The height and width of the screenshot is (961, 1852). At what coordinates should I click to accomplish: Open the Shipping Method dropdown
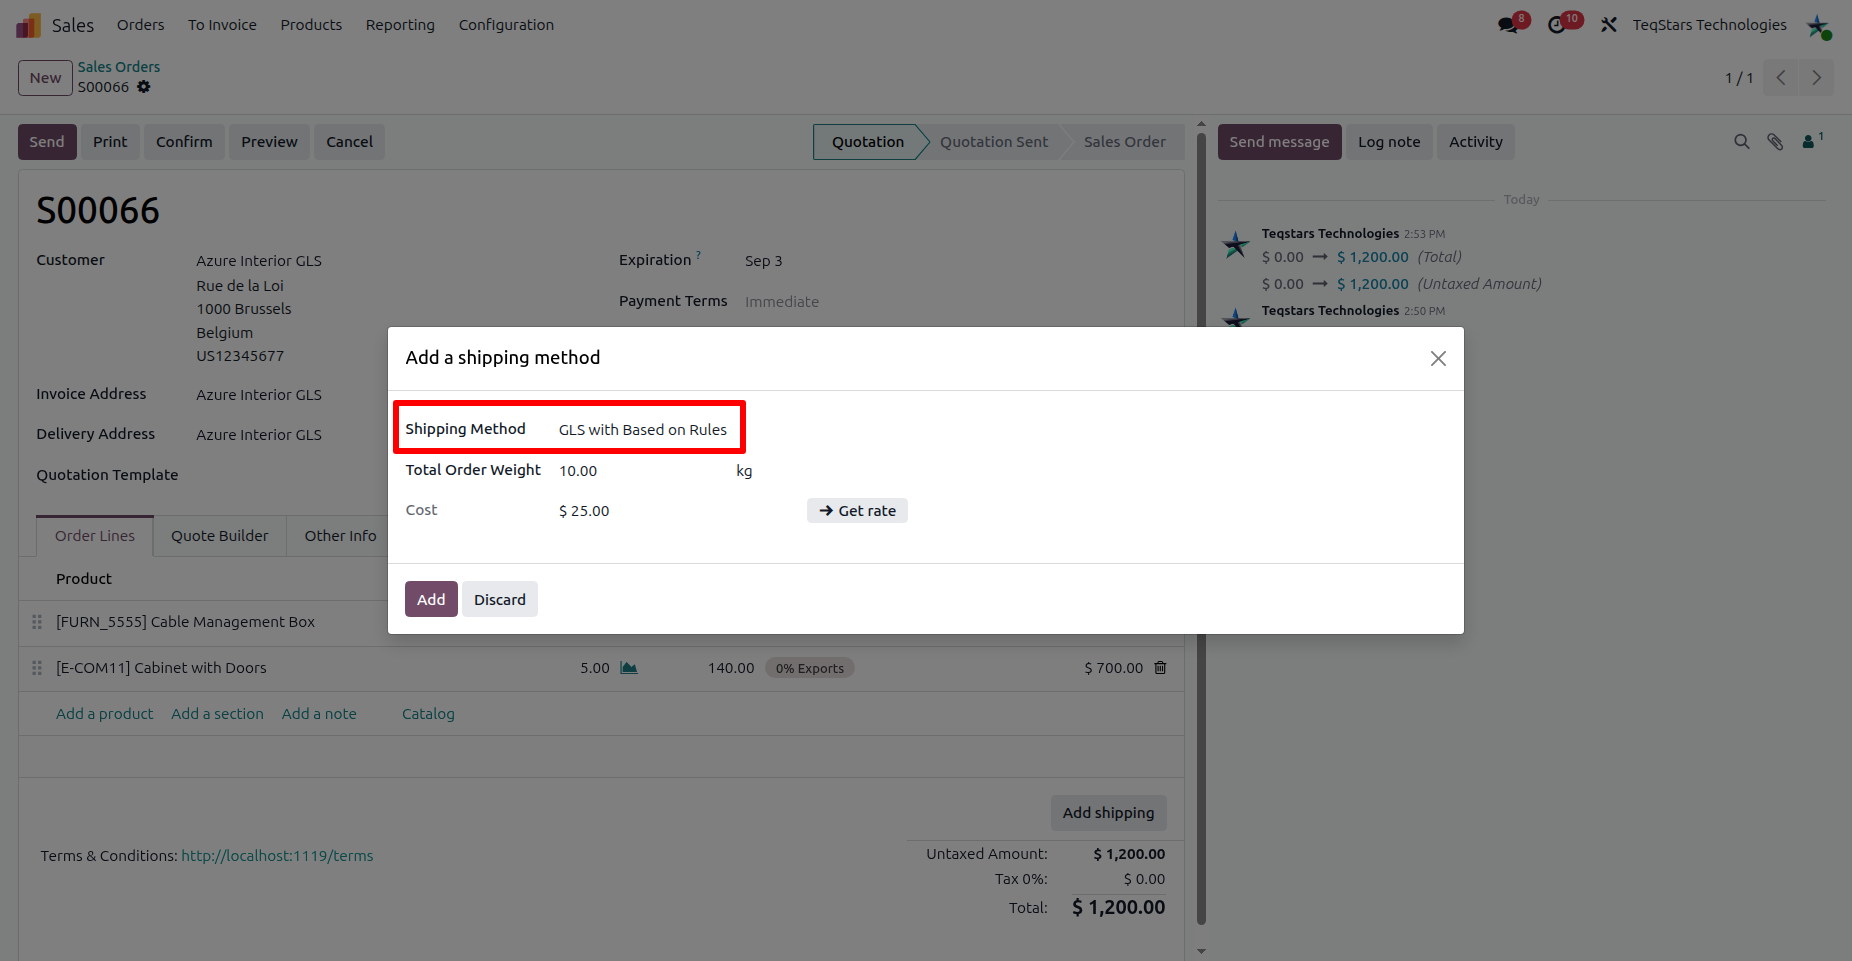pos(643,430)
